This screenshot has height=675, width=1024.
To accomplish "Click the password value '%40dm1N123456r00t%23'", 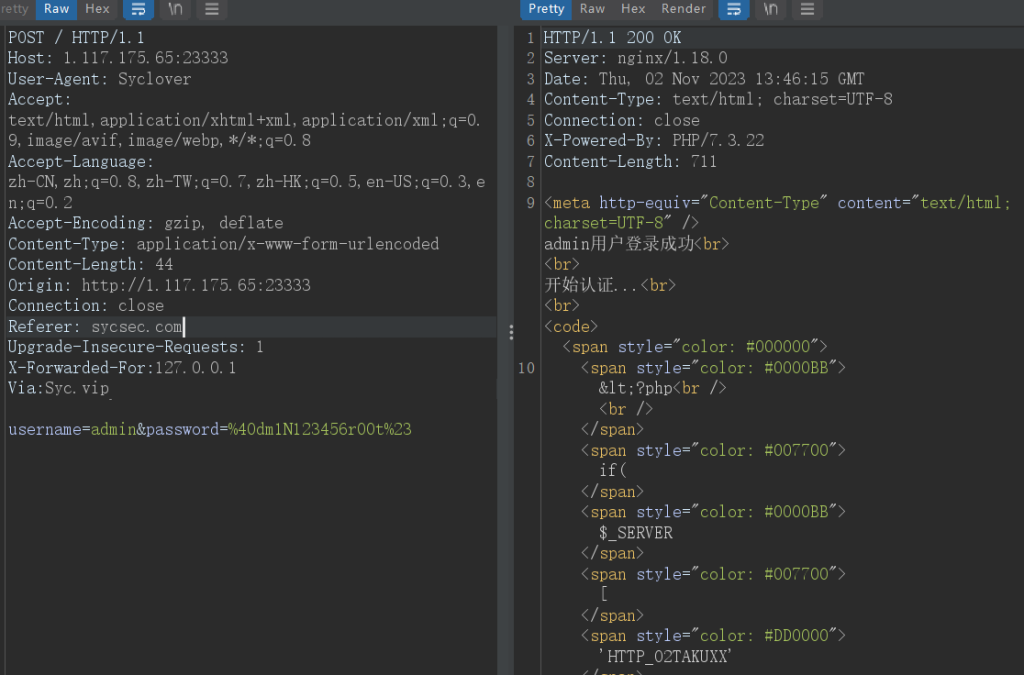I will pos(320,430).
